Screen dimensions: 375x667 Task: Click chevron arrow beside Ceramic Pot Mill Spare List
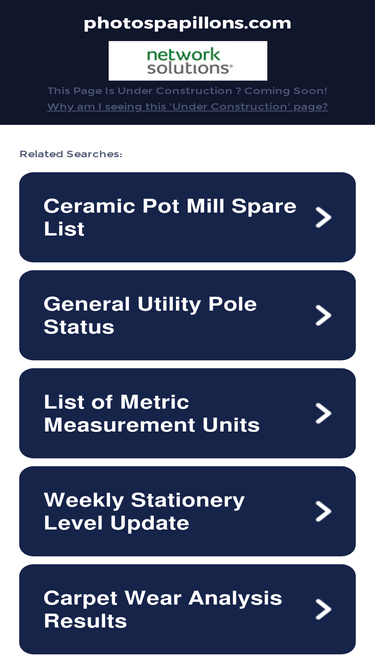[324, 217]
